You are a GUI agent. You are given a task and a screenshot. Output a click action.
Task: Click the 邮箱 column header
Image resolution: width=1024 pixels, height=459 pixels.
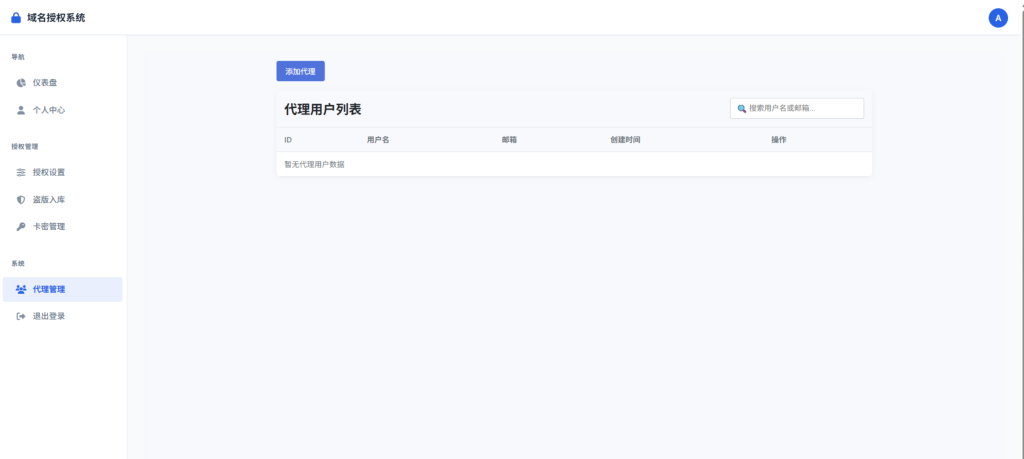pyautogui.click(x=509, y=140)
